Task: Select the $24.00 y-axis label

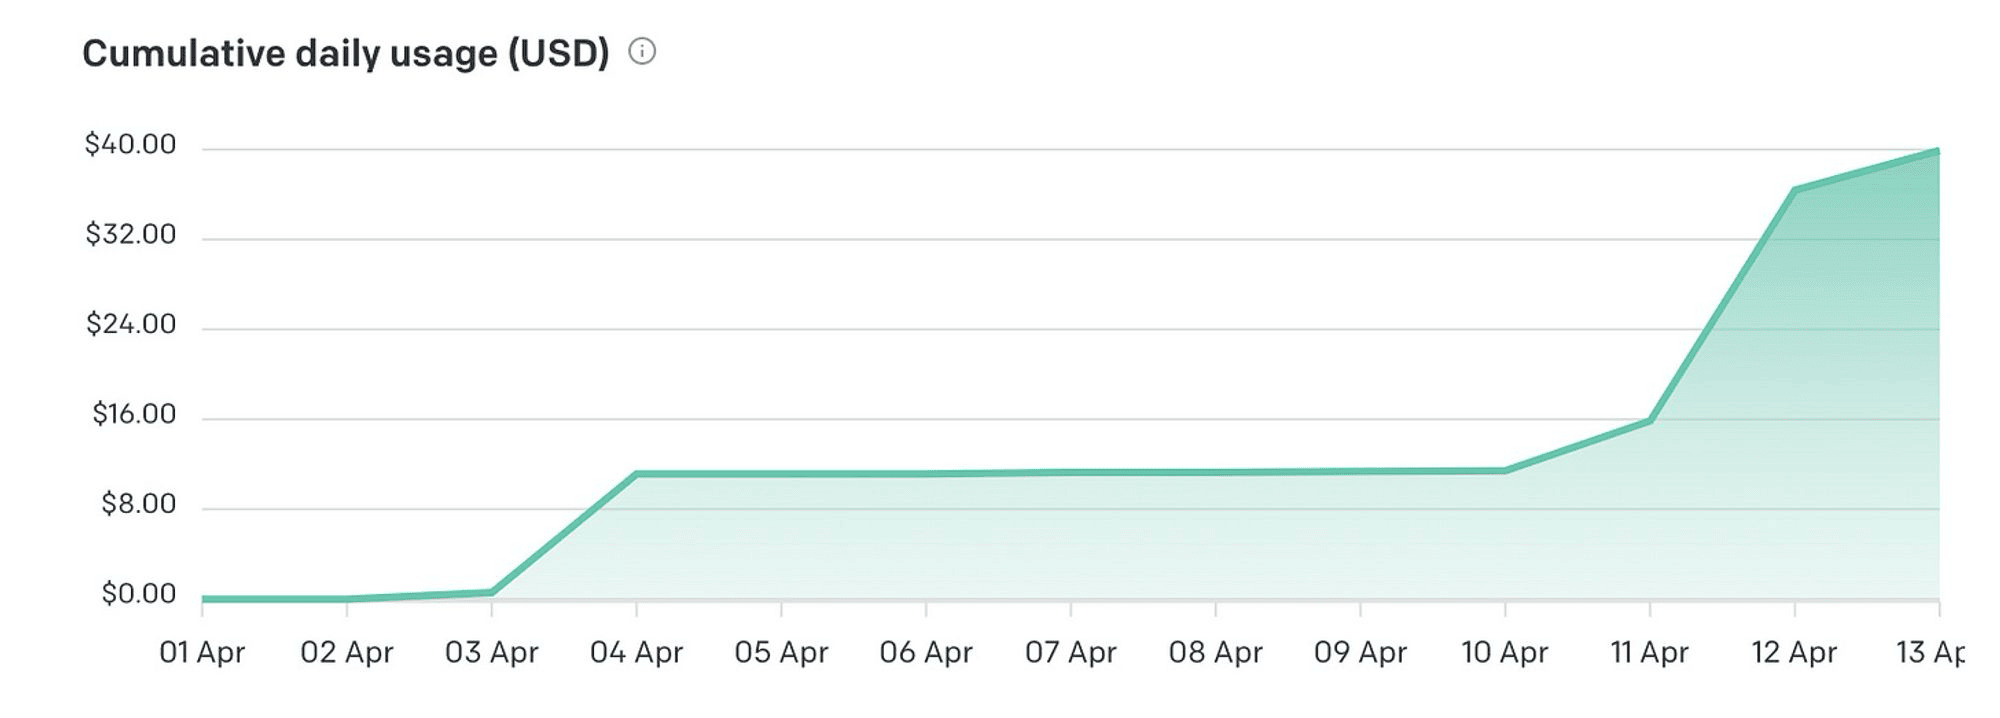Action: tap(130, 325)
